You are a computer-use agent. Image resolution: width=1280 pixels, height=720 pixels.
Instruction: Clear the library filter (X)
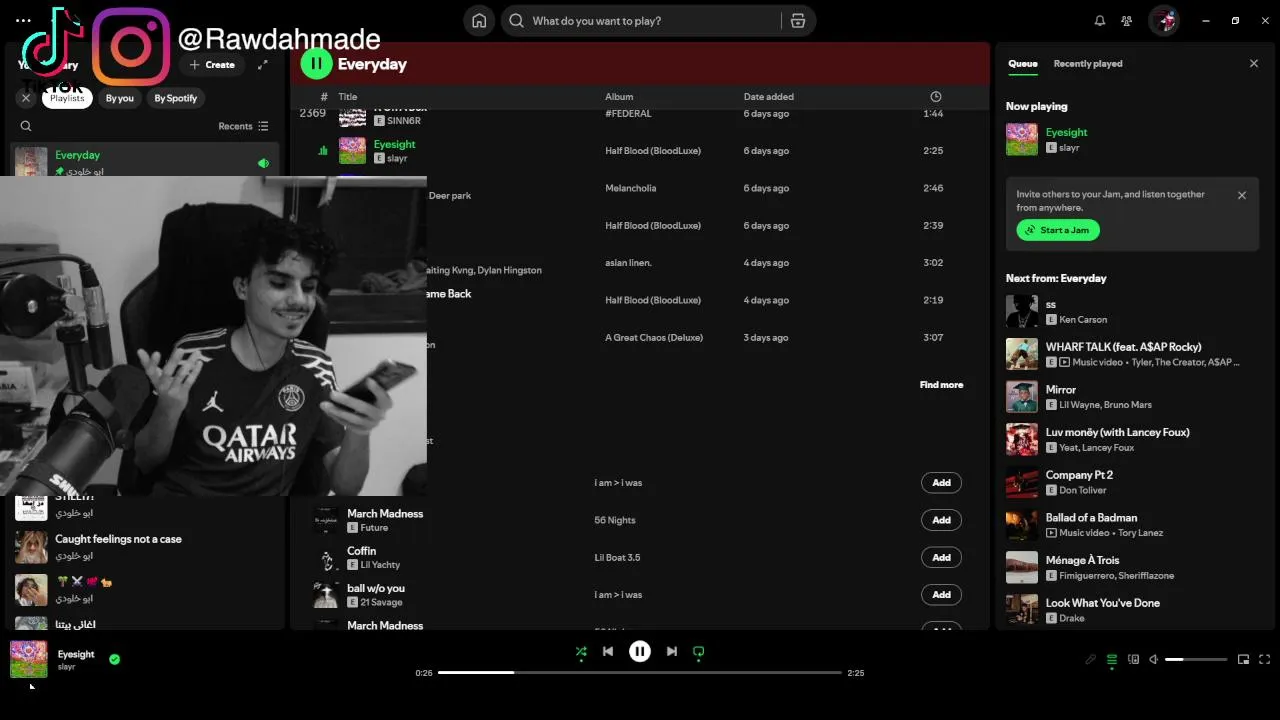(x=26, y=98)
